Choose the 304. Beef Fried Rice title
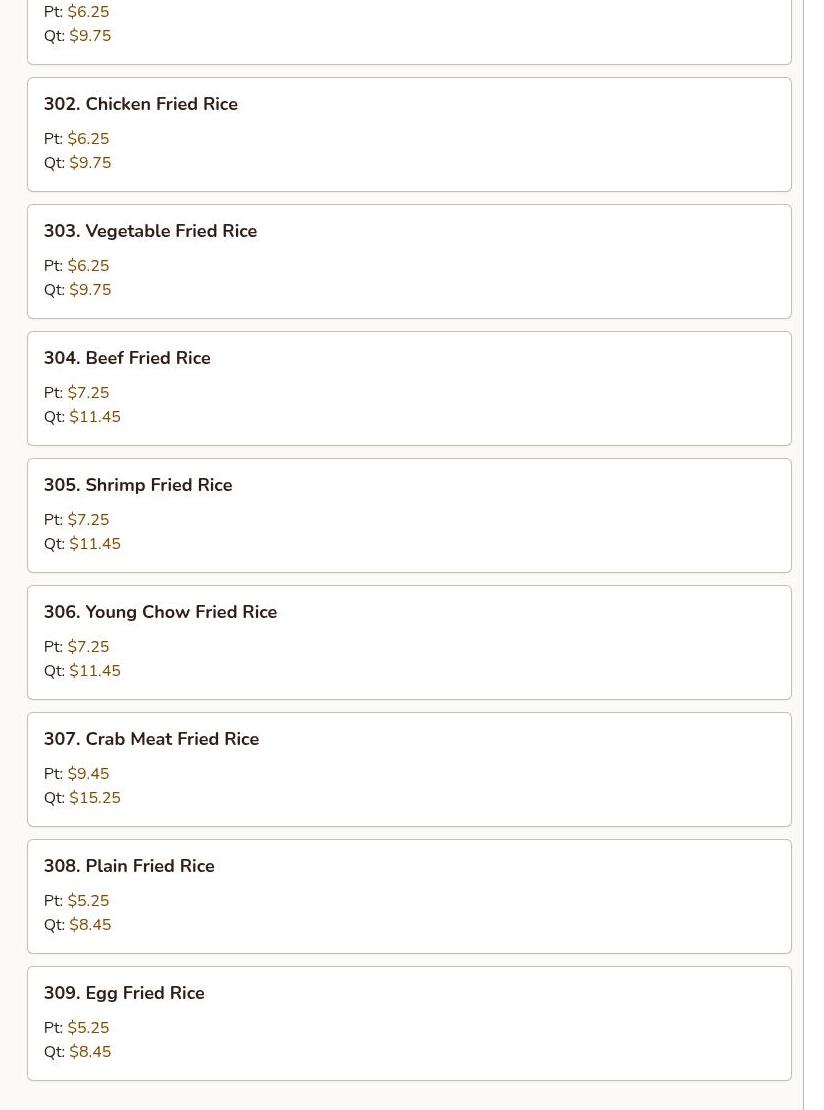Viewport: 824px width, 1110px height. 127,358
